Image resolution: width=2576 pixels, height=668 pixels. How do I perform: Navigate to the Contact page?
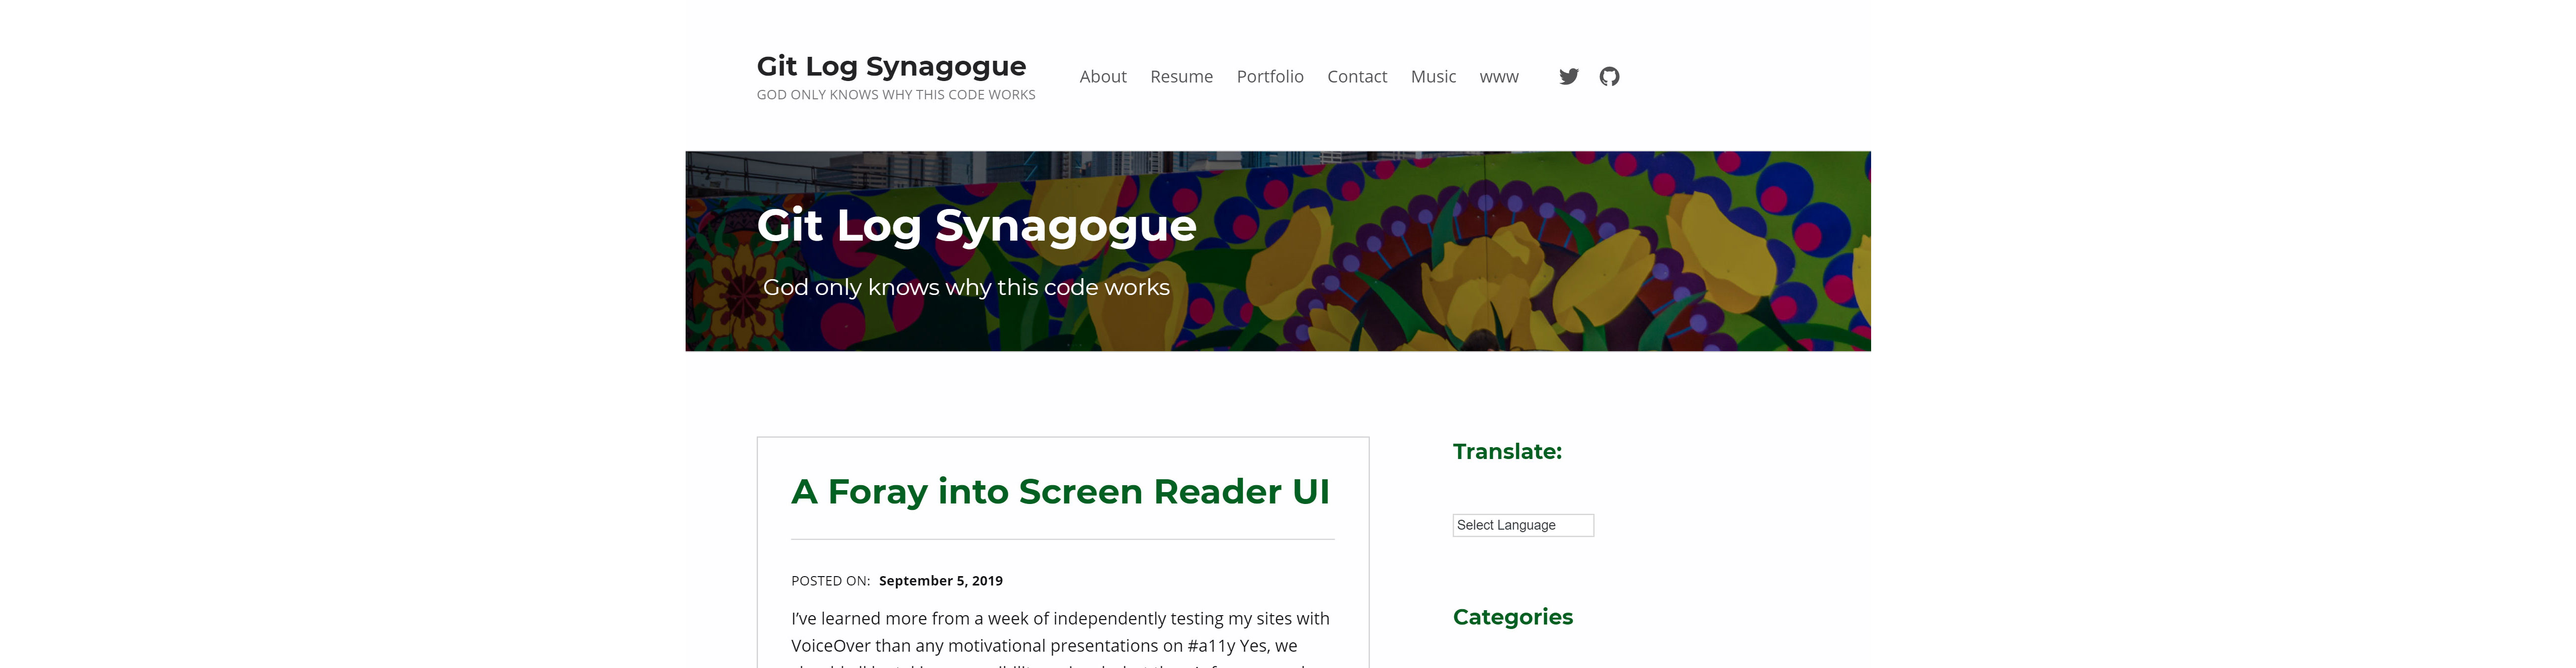(1356, 76)
